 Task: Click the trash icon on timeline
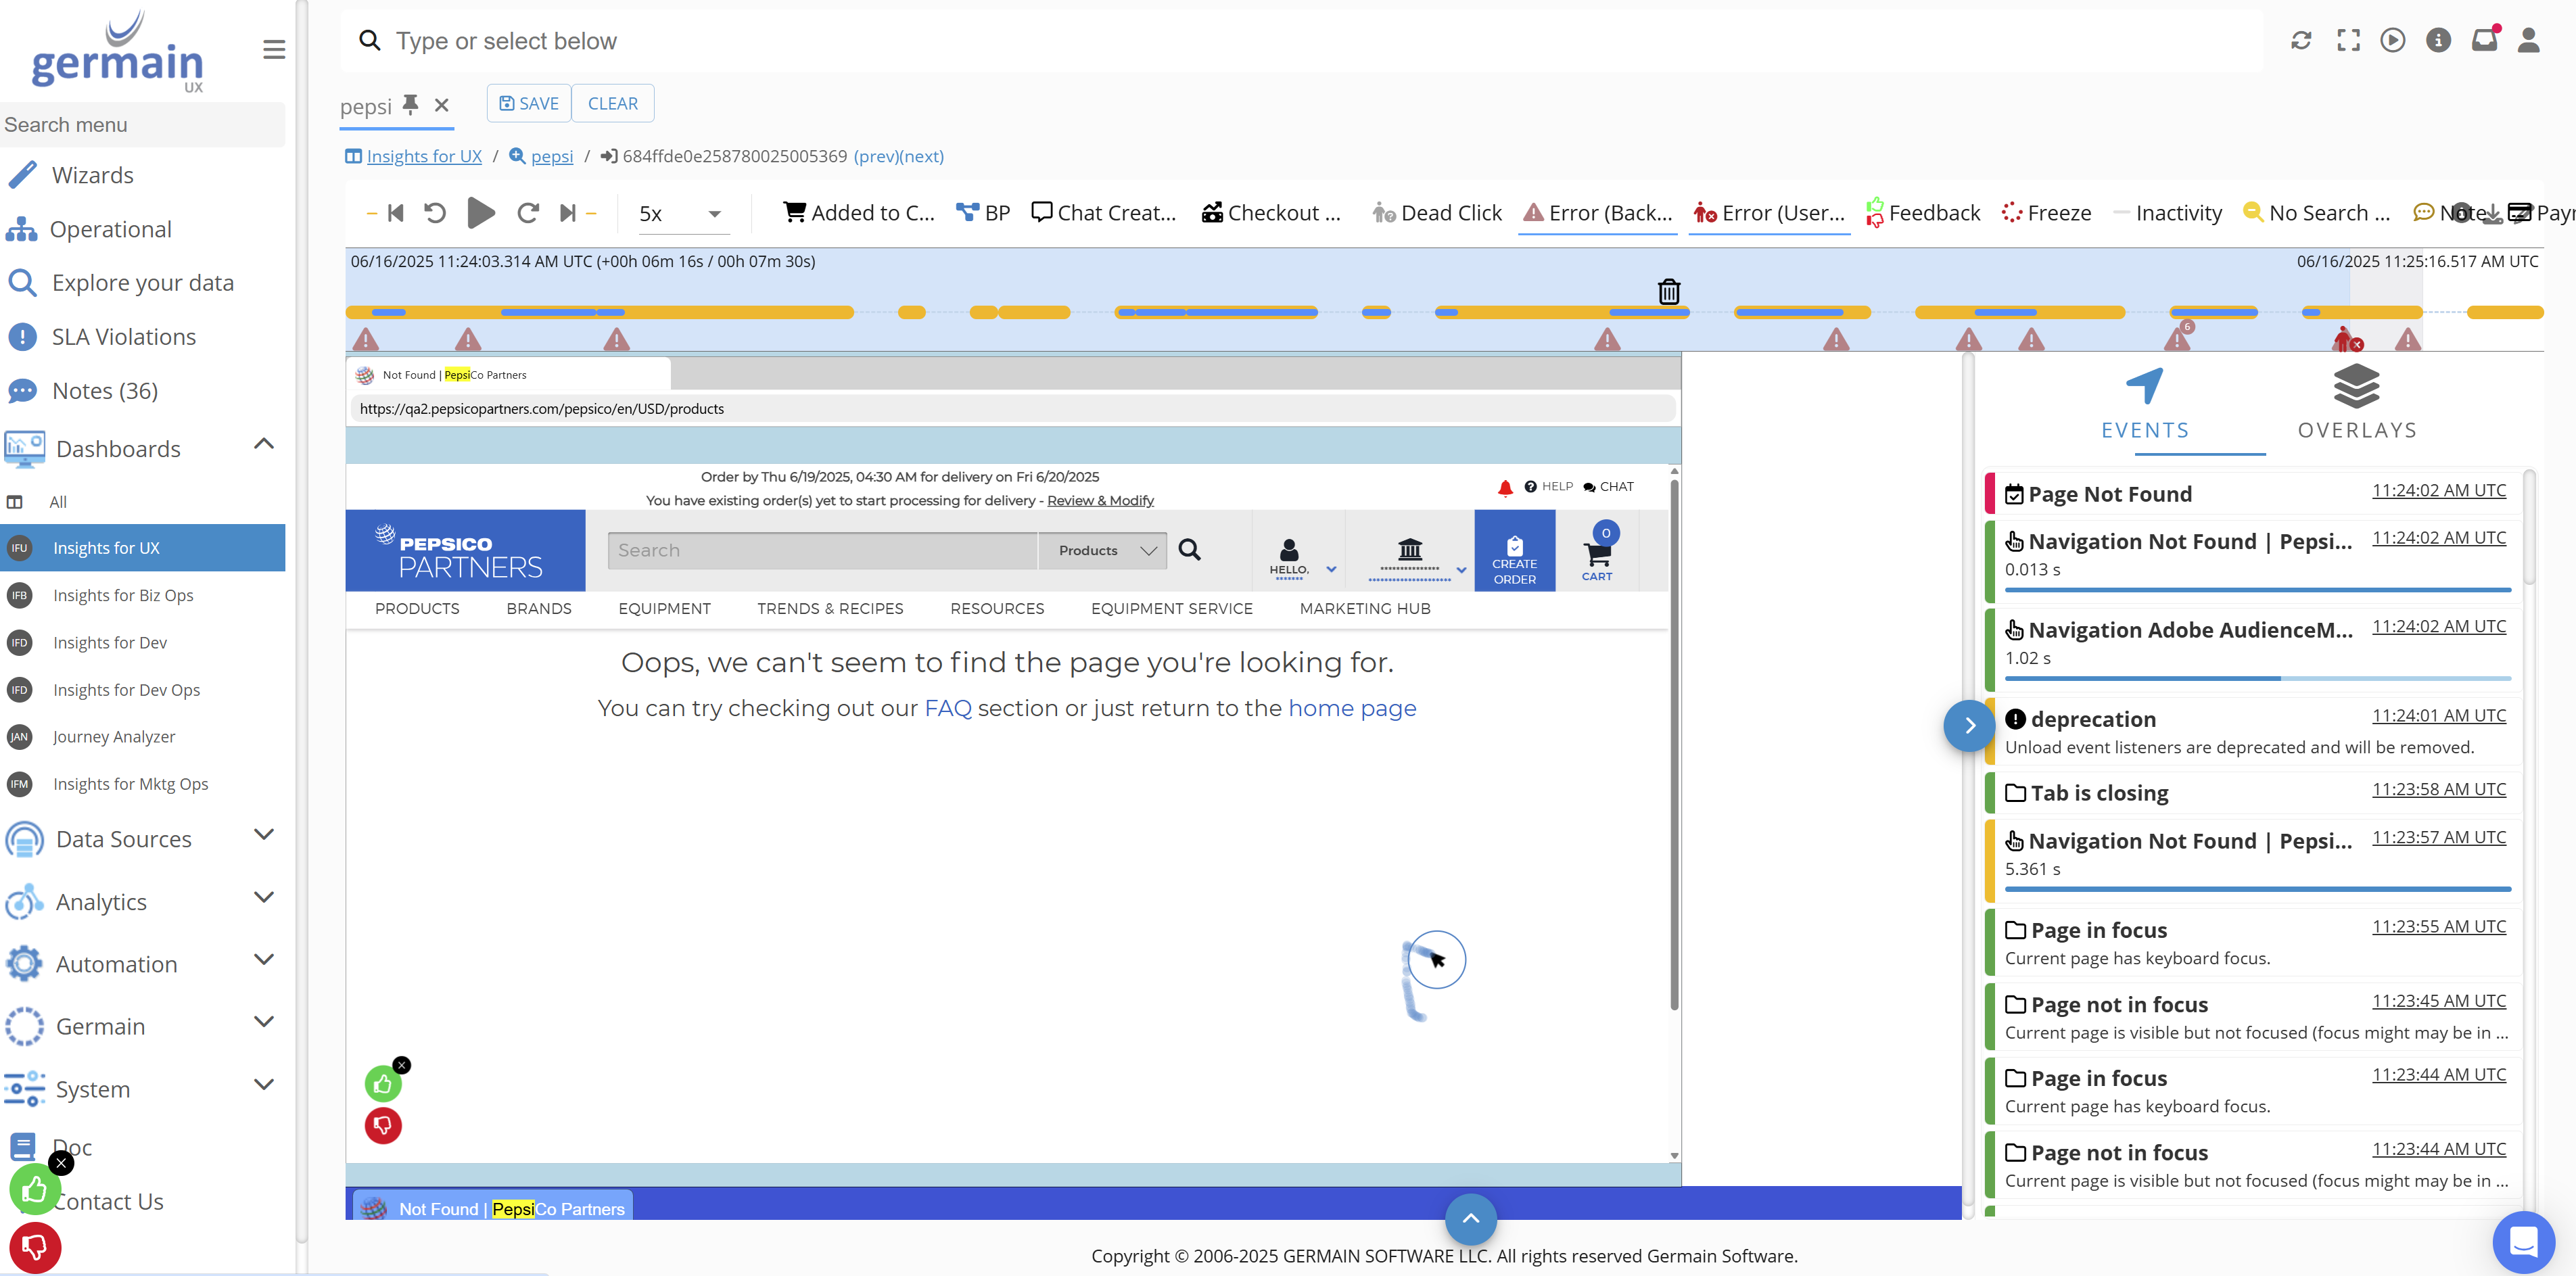click(1669, 291)
